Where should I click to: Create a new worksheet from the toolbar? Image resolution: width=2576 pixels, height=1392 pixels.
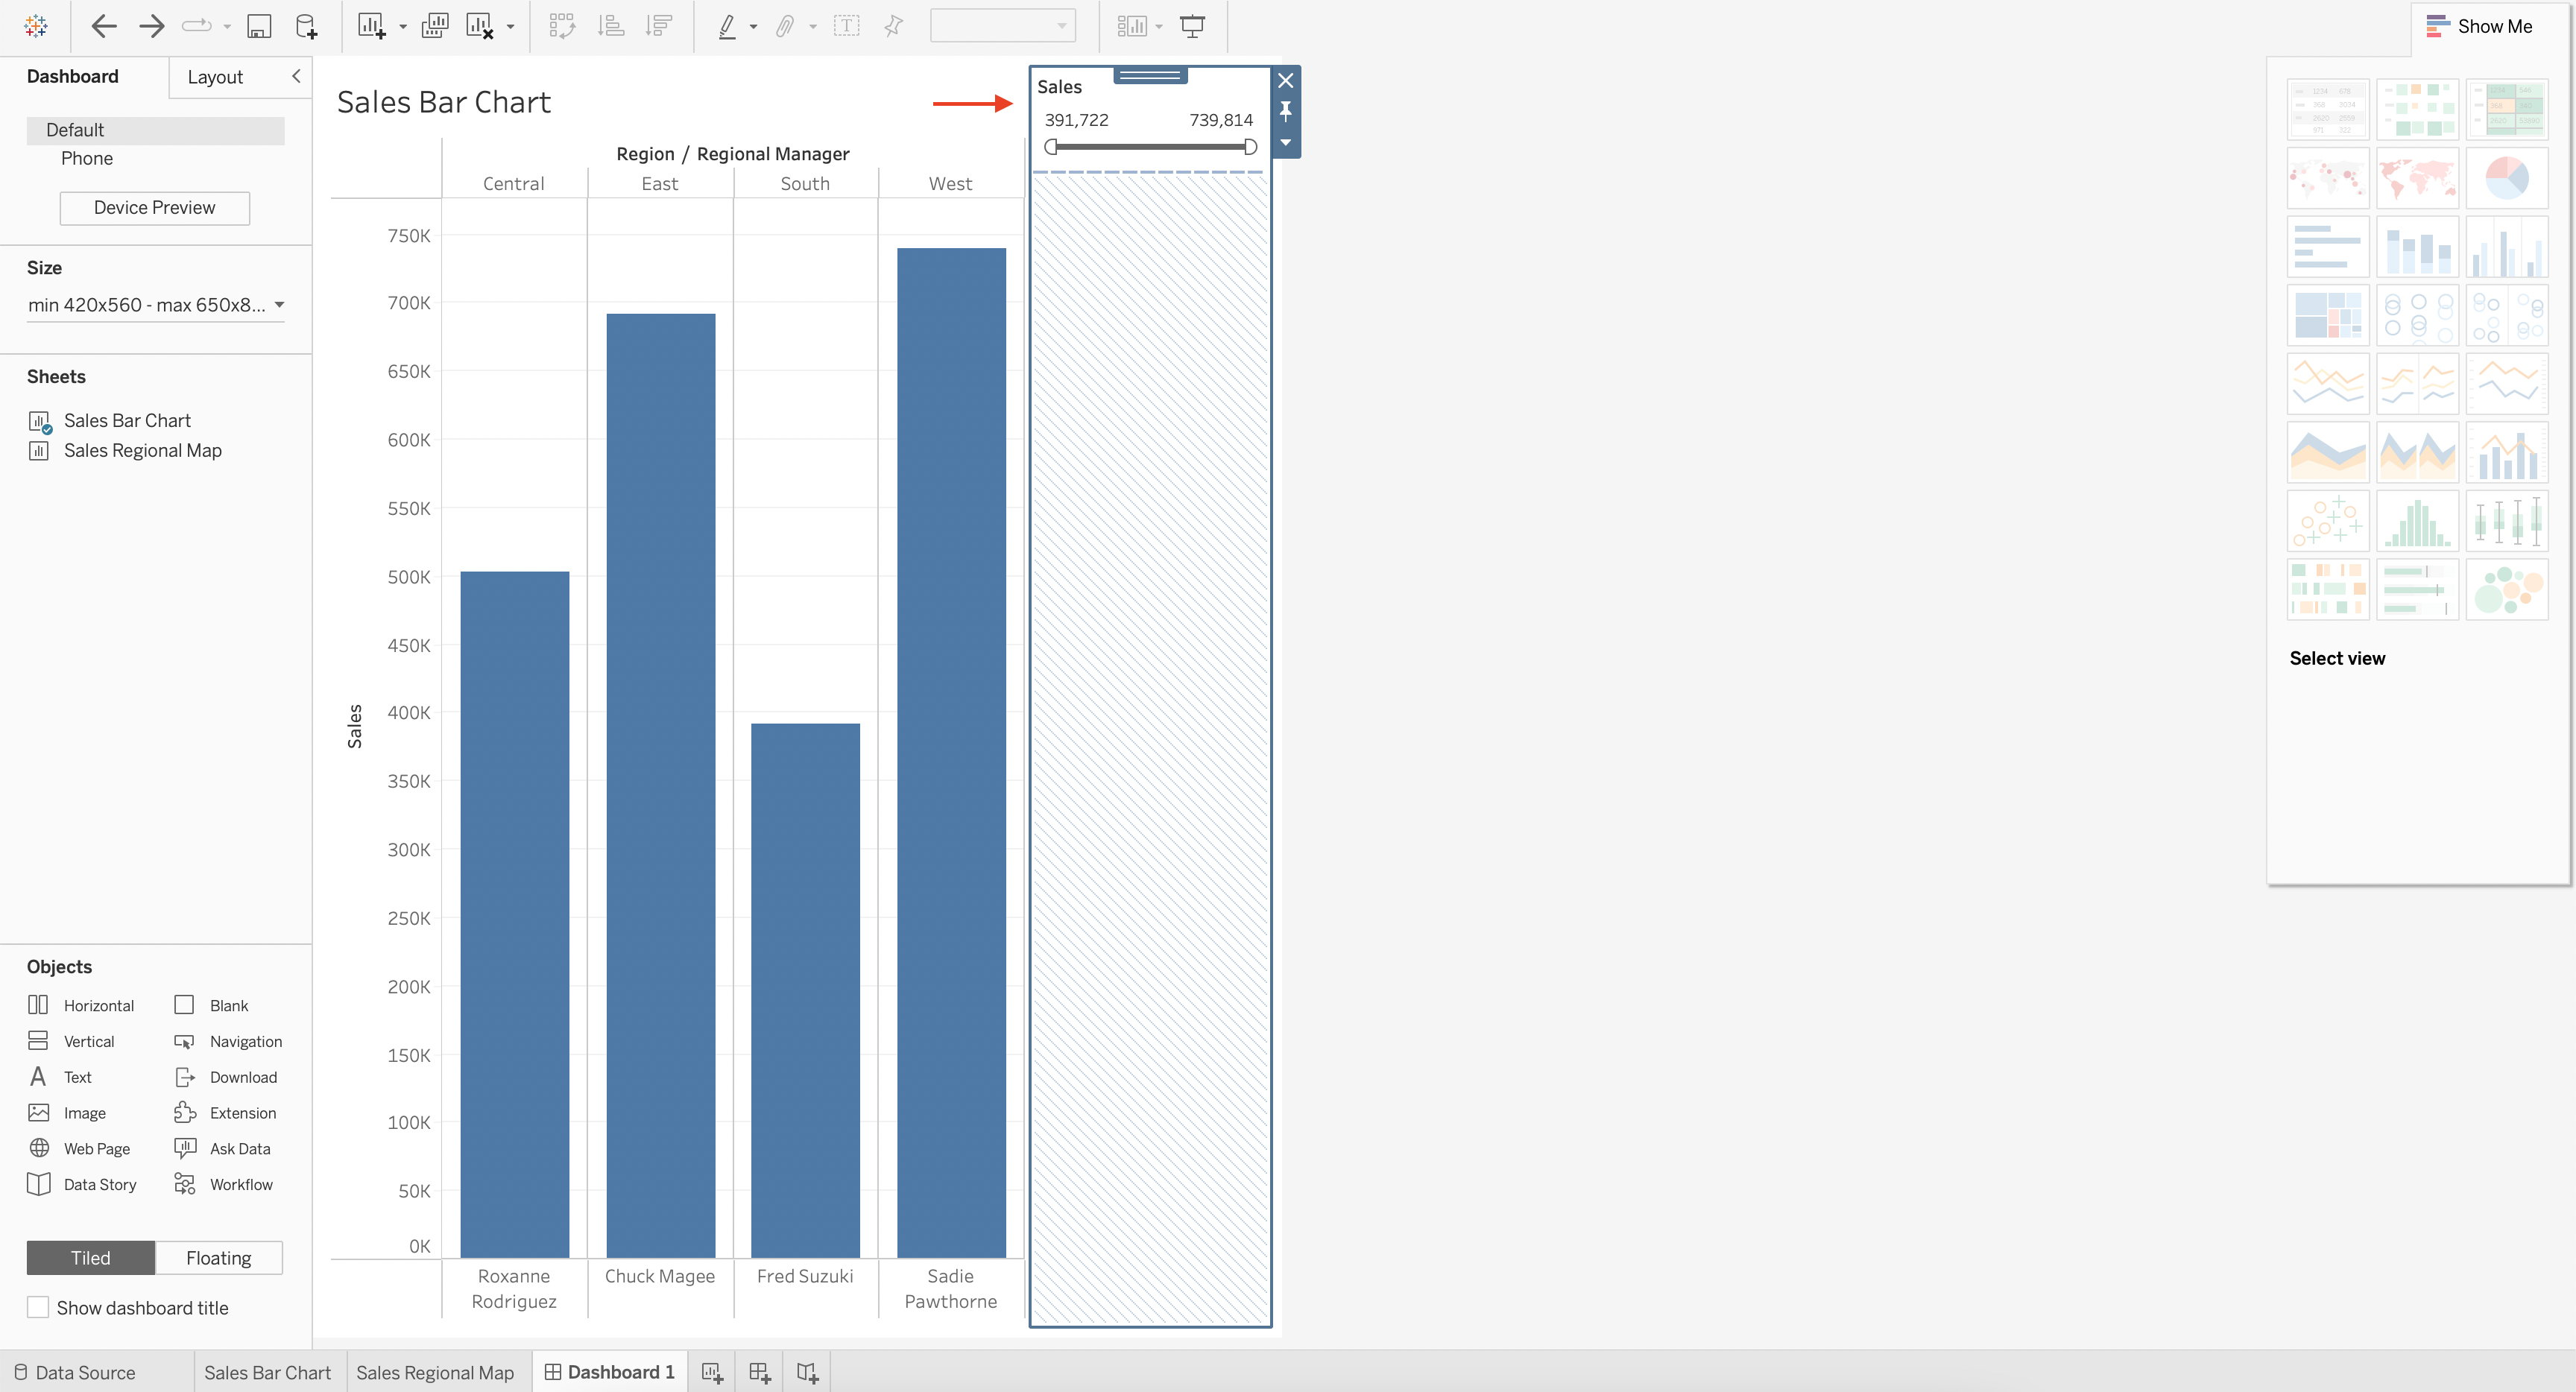pos(371,26)
